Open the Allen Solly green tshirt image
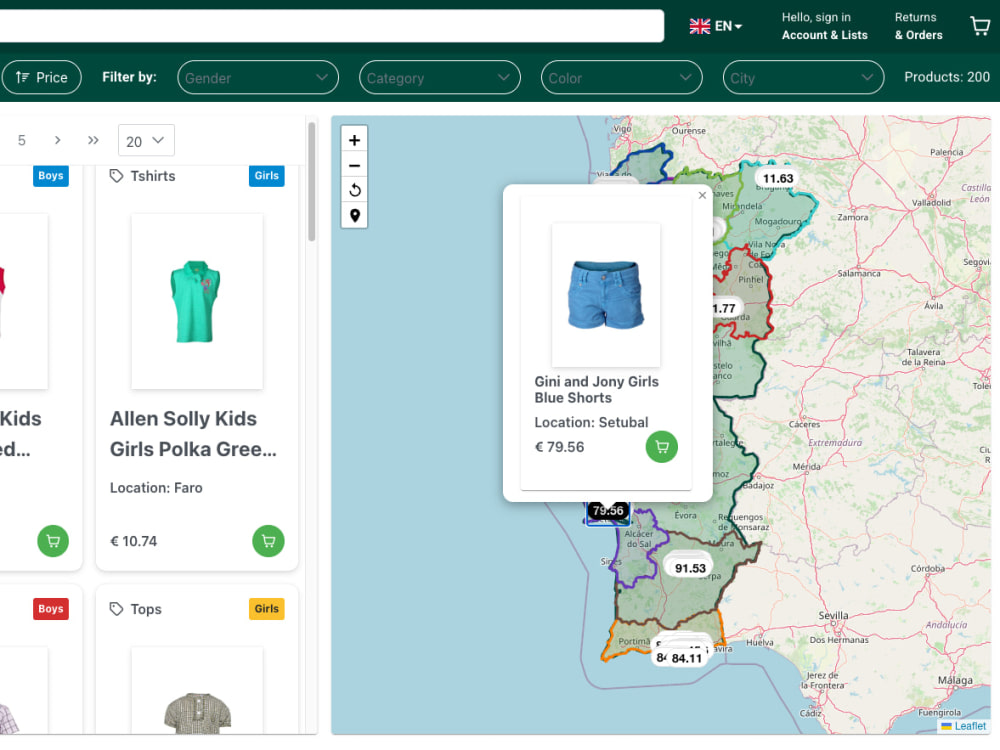 (196, 301)
